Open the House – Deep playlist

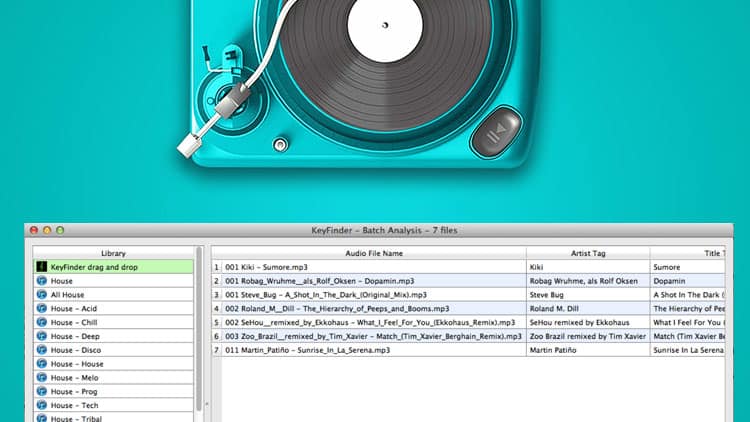click(113, 336)
